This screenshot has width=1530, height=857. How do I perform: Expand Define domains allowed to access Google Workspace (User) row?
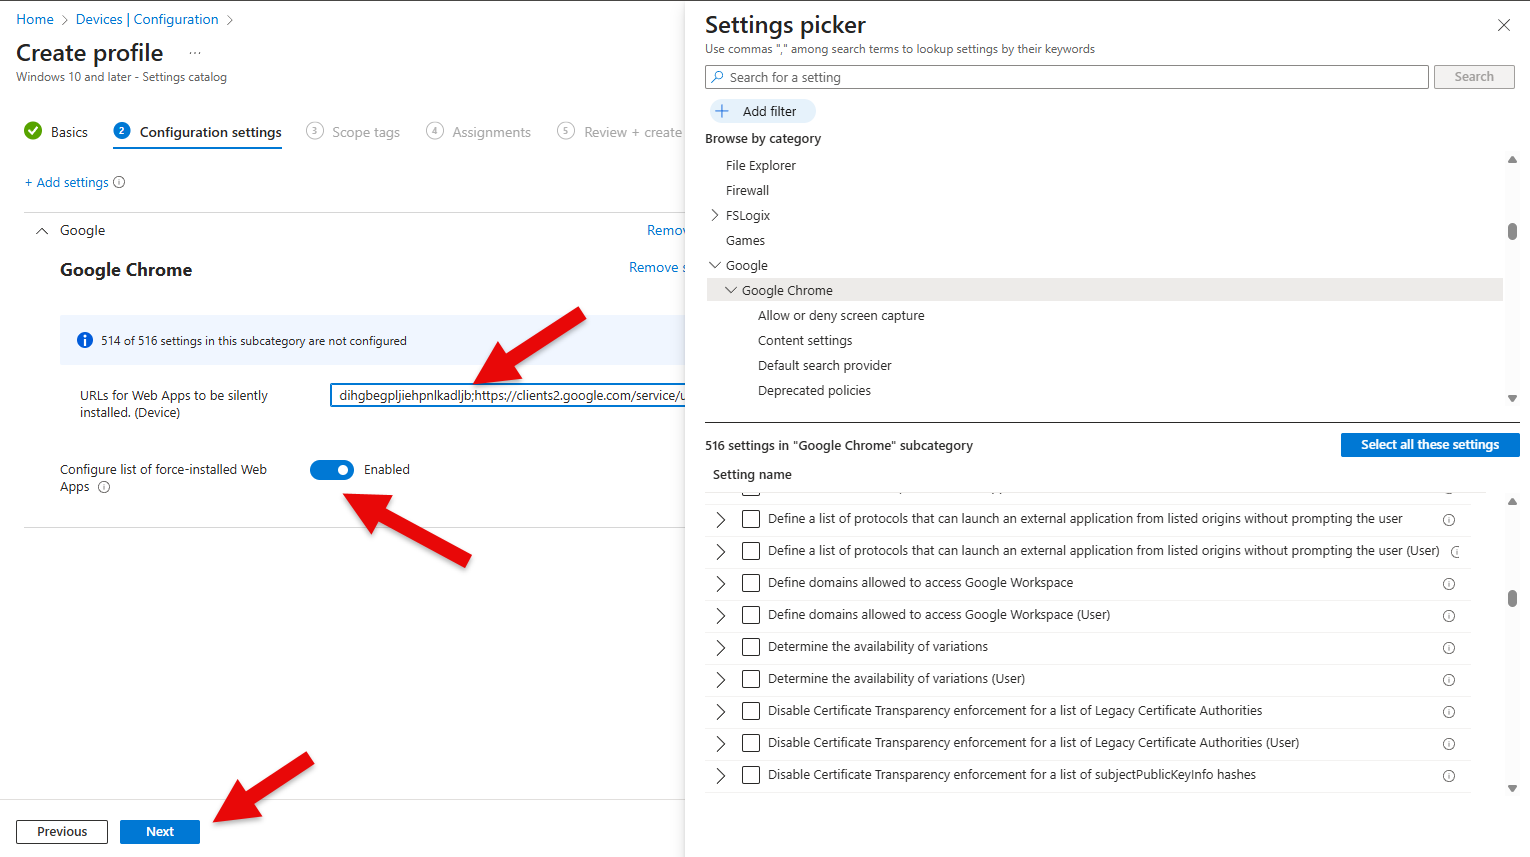click(x=721, y=616)
